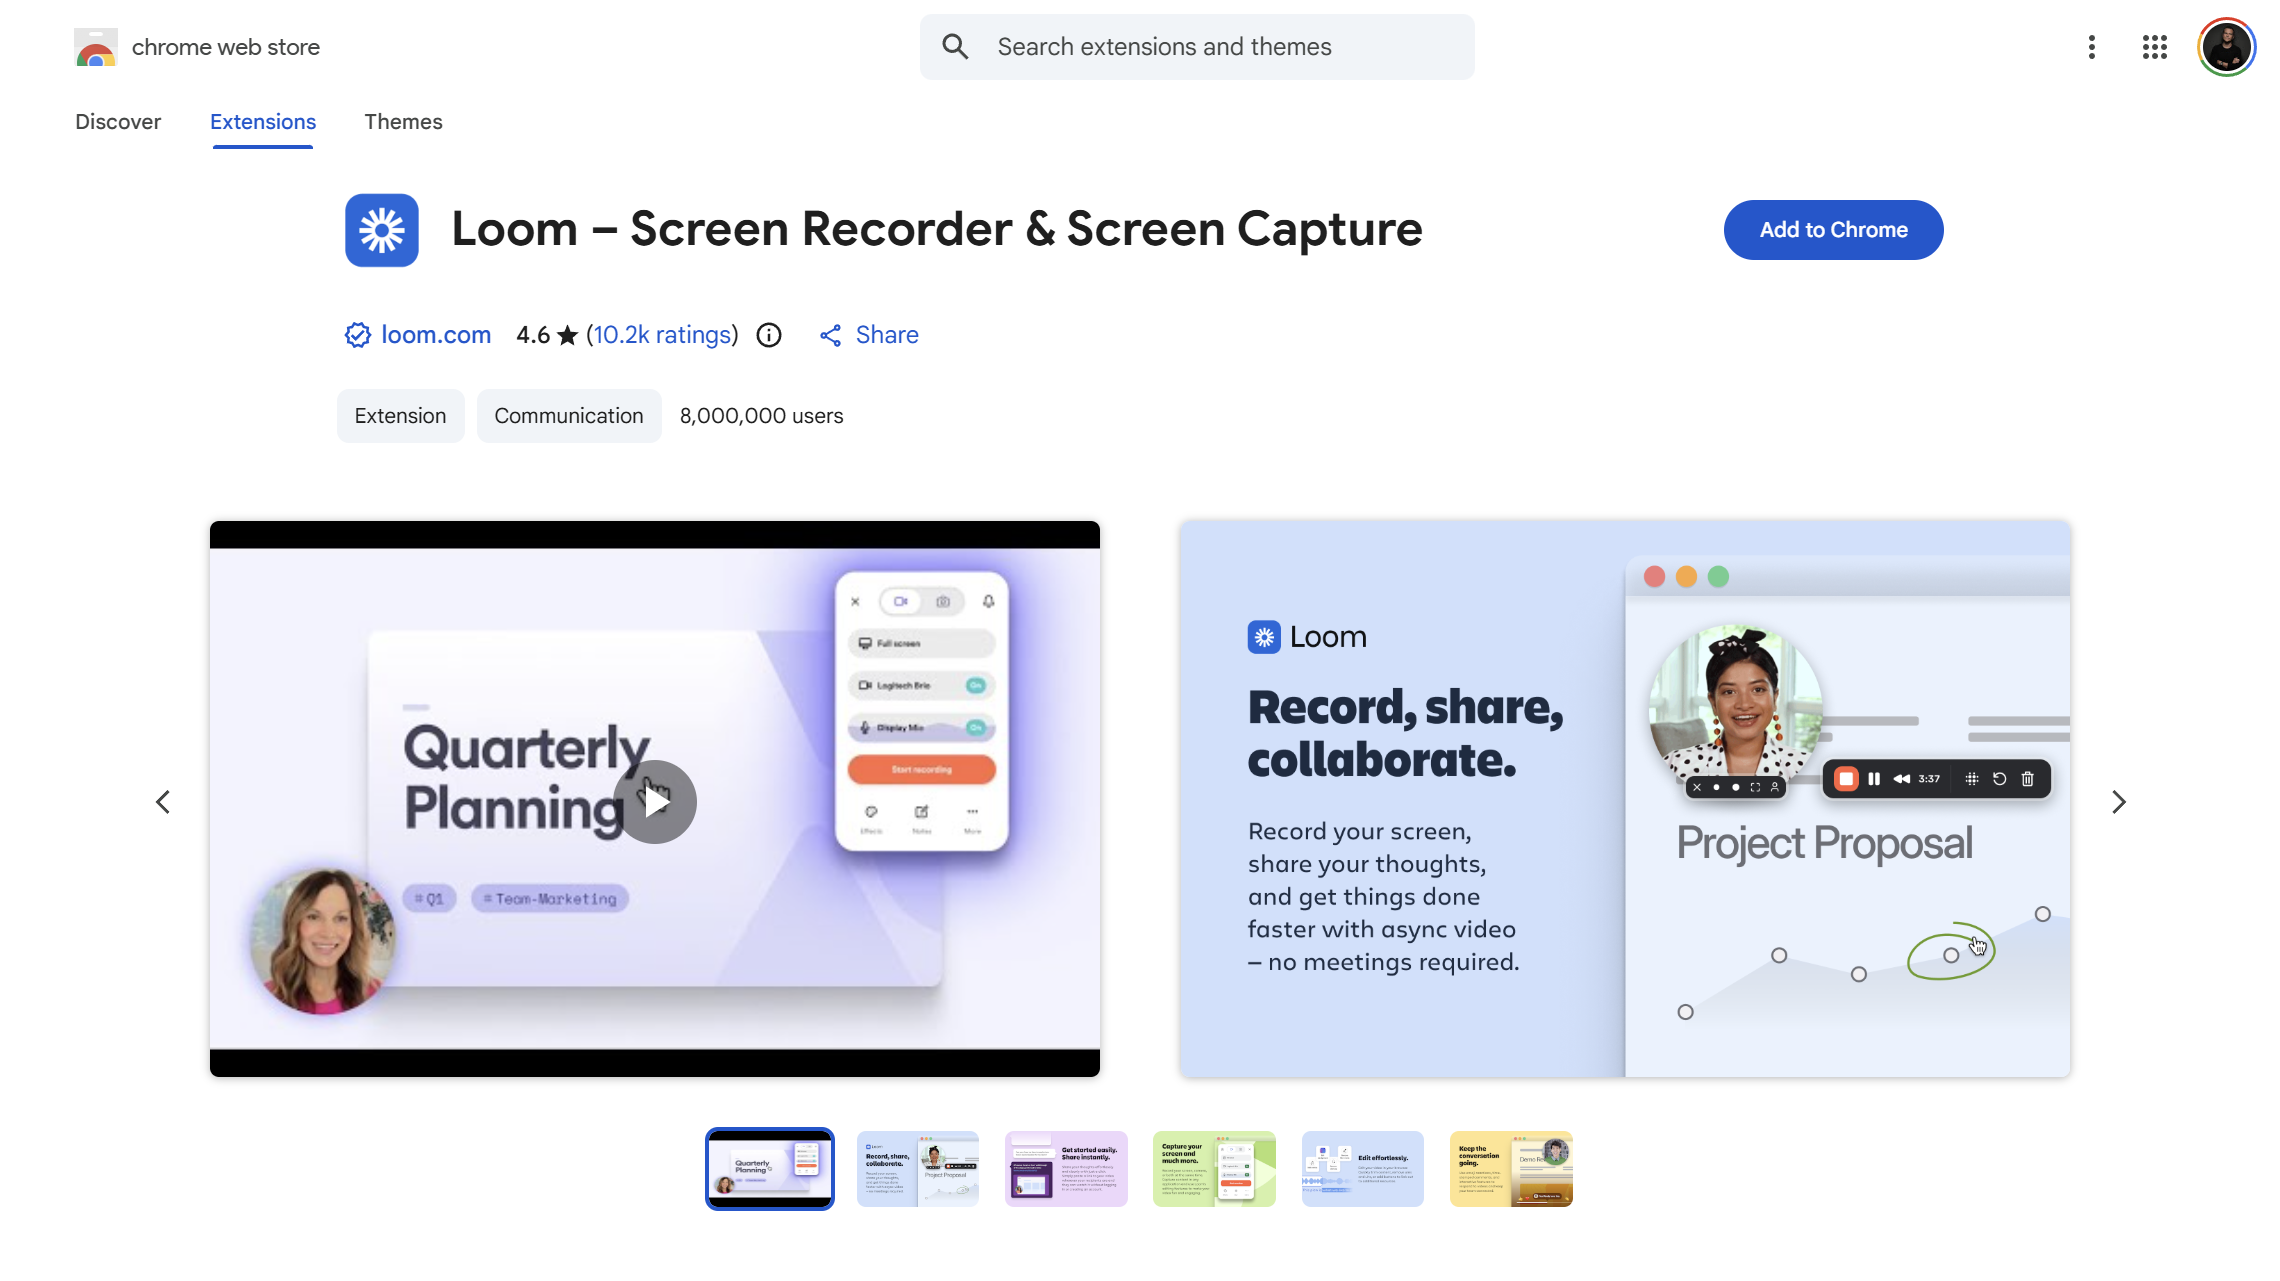Click the search magnifier icon

[x=955, y=47]
